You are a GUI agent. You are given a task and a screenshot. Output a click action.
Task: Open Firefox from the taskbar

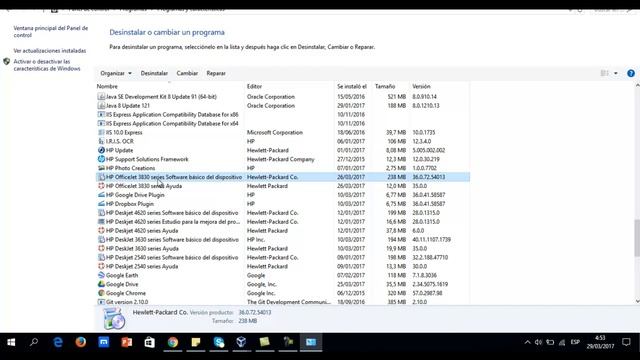[81, 342]
